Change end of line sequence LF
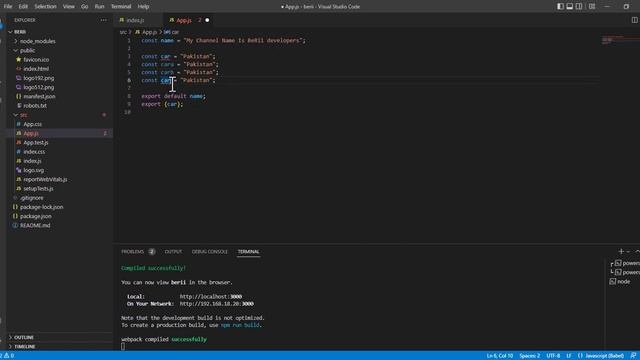This screenshot has height=360, width=640. point(569,356)
